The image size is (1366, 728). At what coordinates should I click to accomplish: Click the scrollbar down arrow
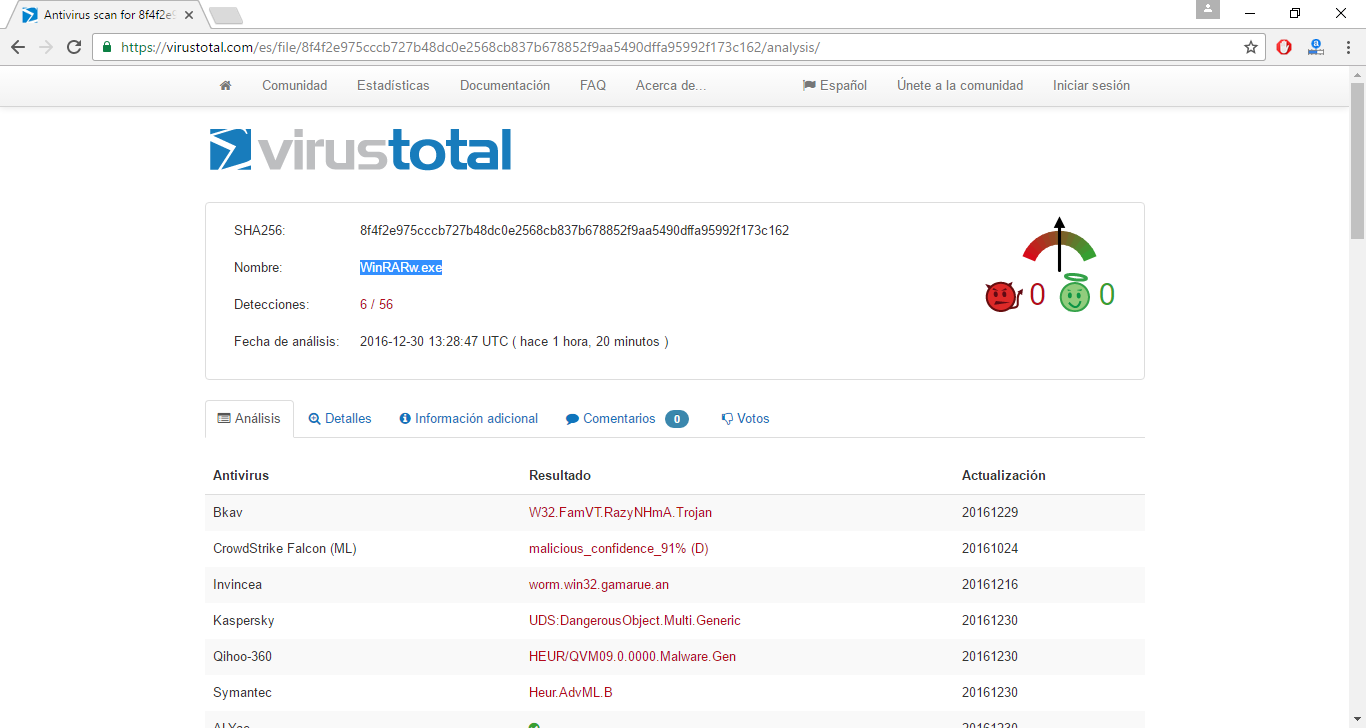(1357, 719)
